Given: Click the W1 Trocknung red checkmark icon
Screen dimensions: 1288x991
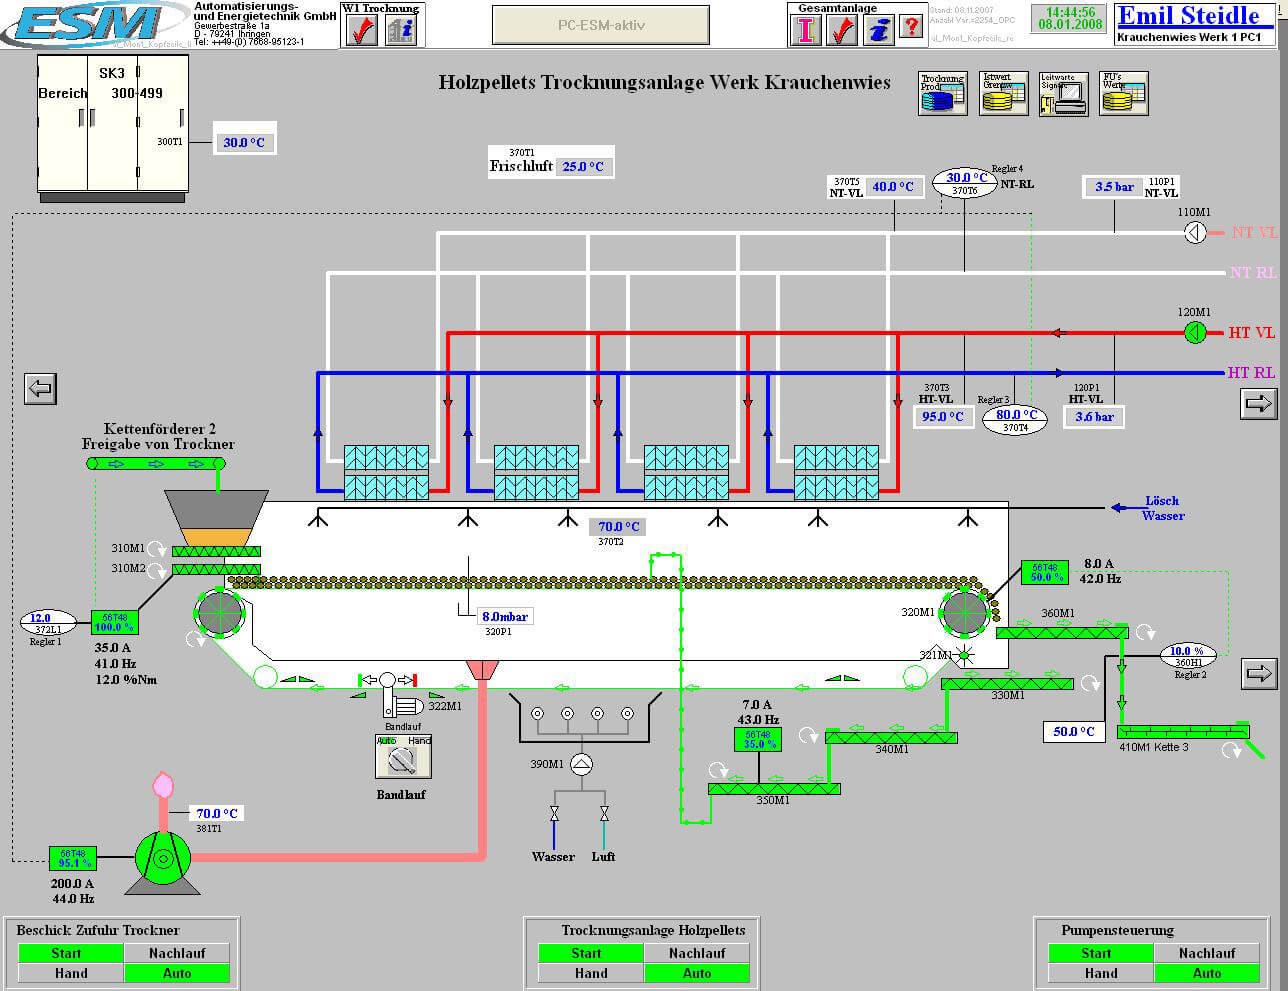Looking at the screenshot, I should (x=362, y=30).
